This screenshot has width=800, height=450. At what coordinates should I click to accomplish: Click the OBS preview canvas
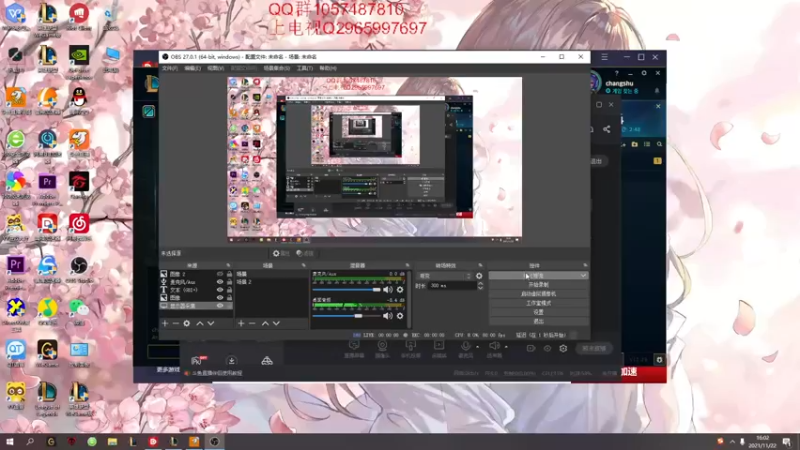(x=374, y=160)
